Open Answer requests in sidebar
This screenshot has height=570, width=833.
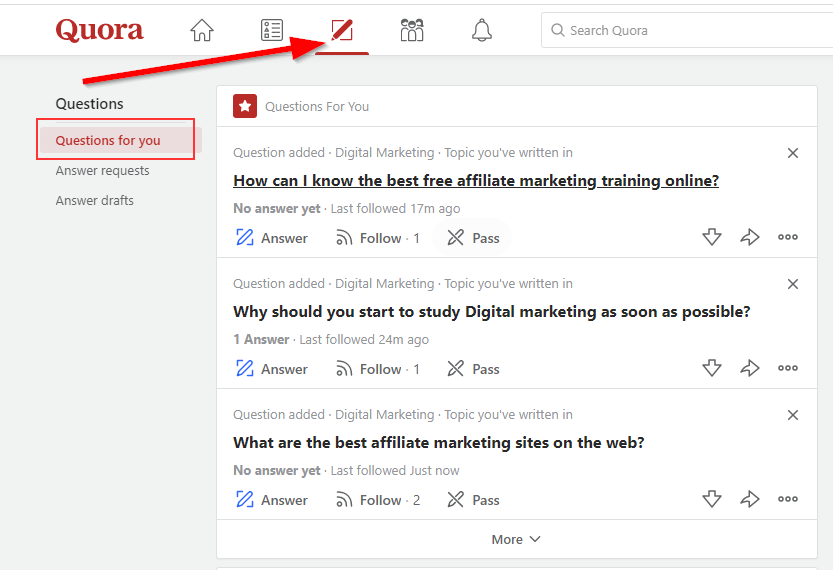pyautogui.click(x=103, y=171)
